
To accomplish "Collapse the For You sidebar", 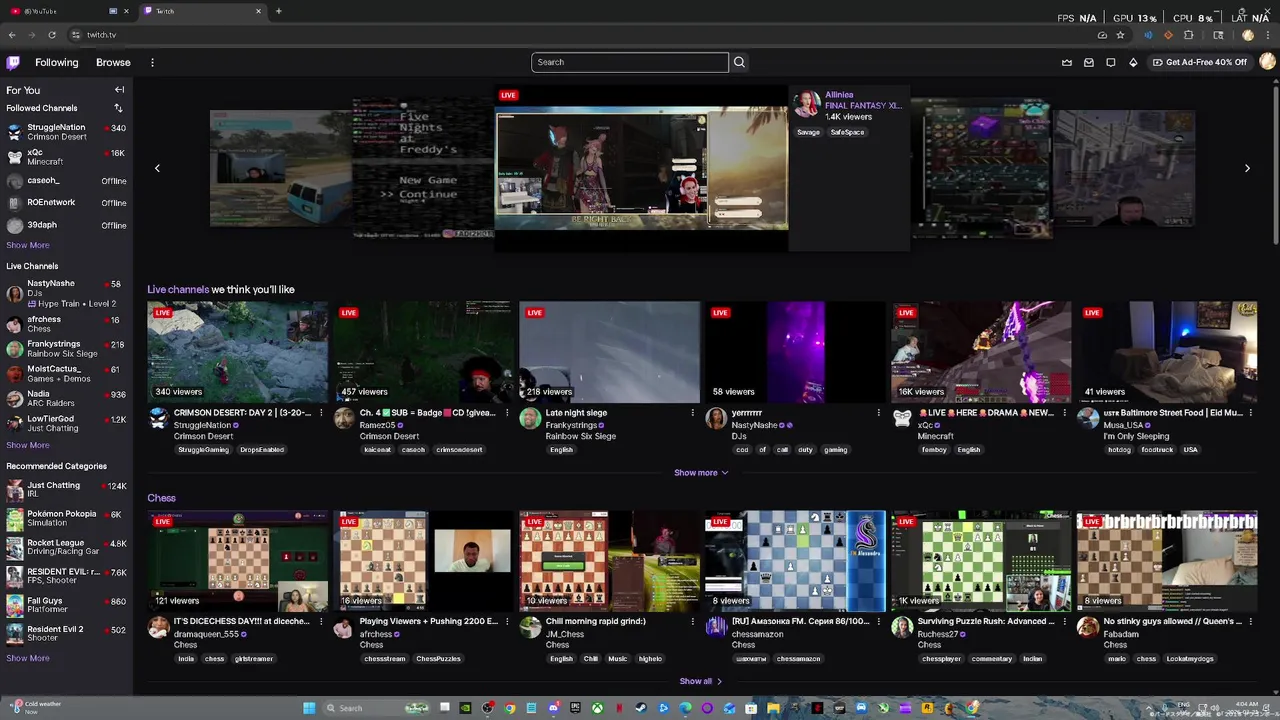I will (x=119, y=90).
